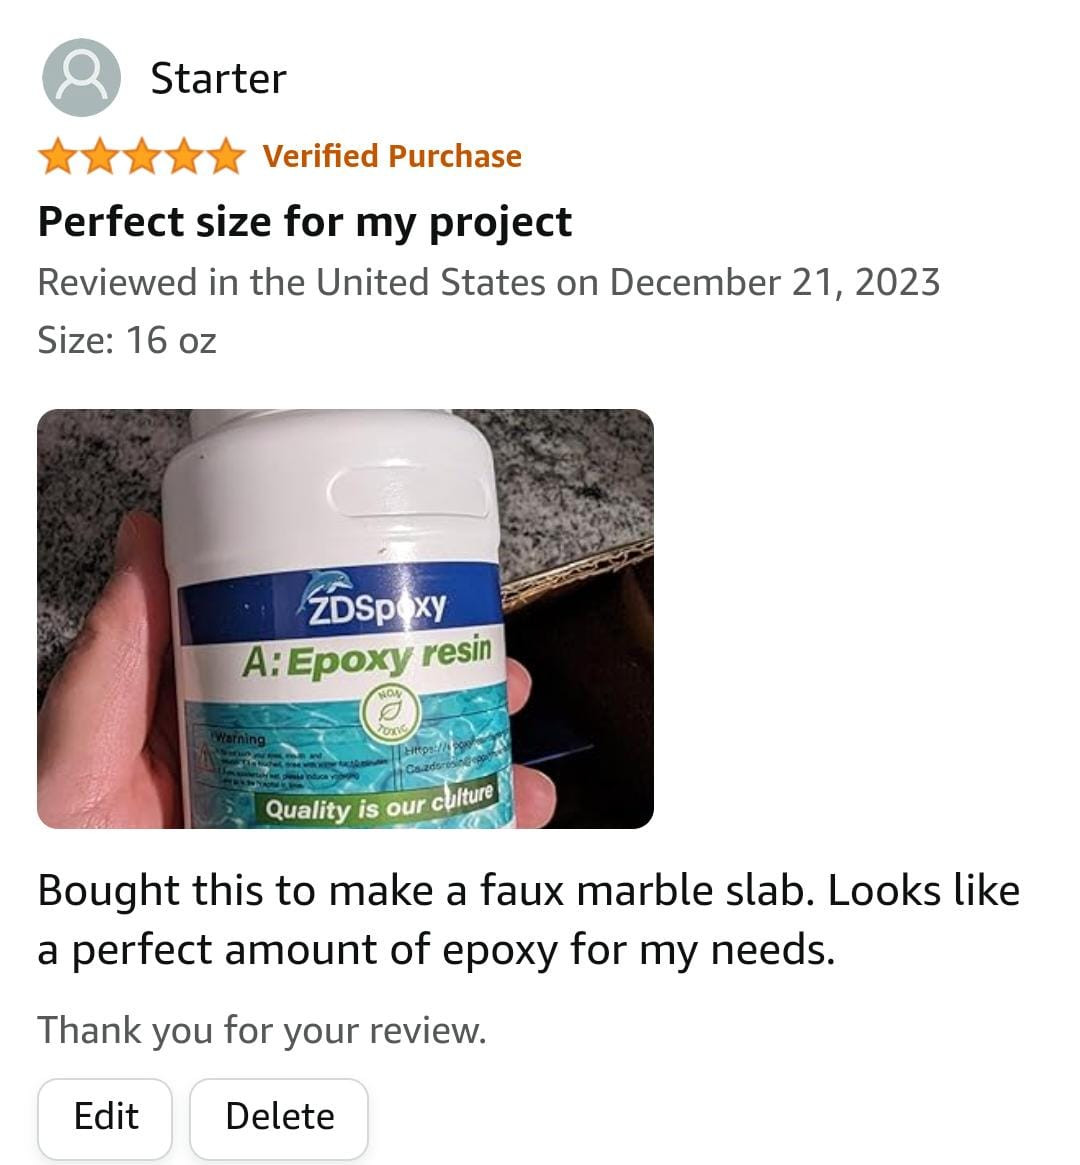The height and width of the screenshot is (1165, 1080).
Task: Click the Size: 16 oz text
Action: pyautogui.click(x=127, y=340)
